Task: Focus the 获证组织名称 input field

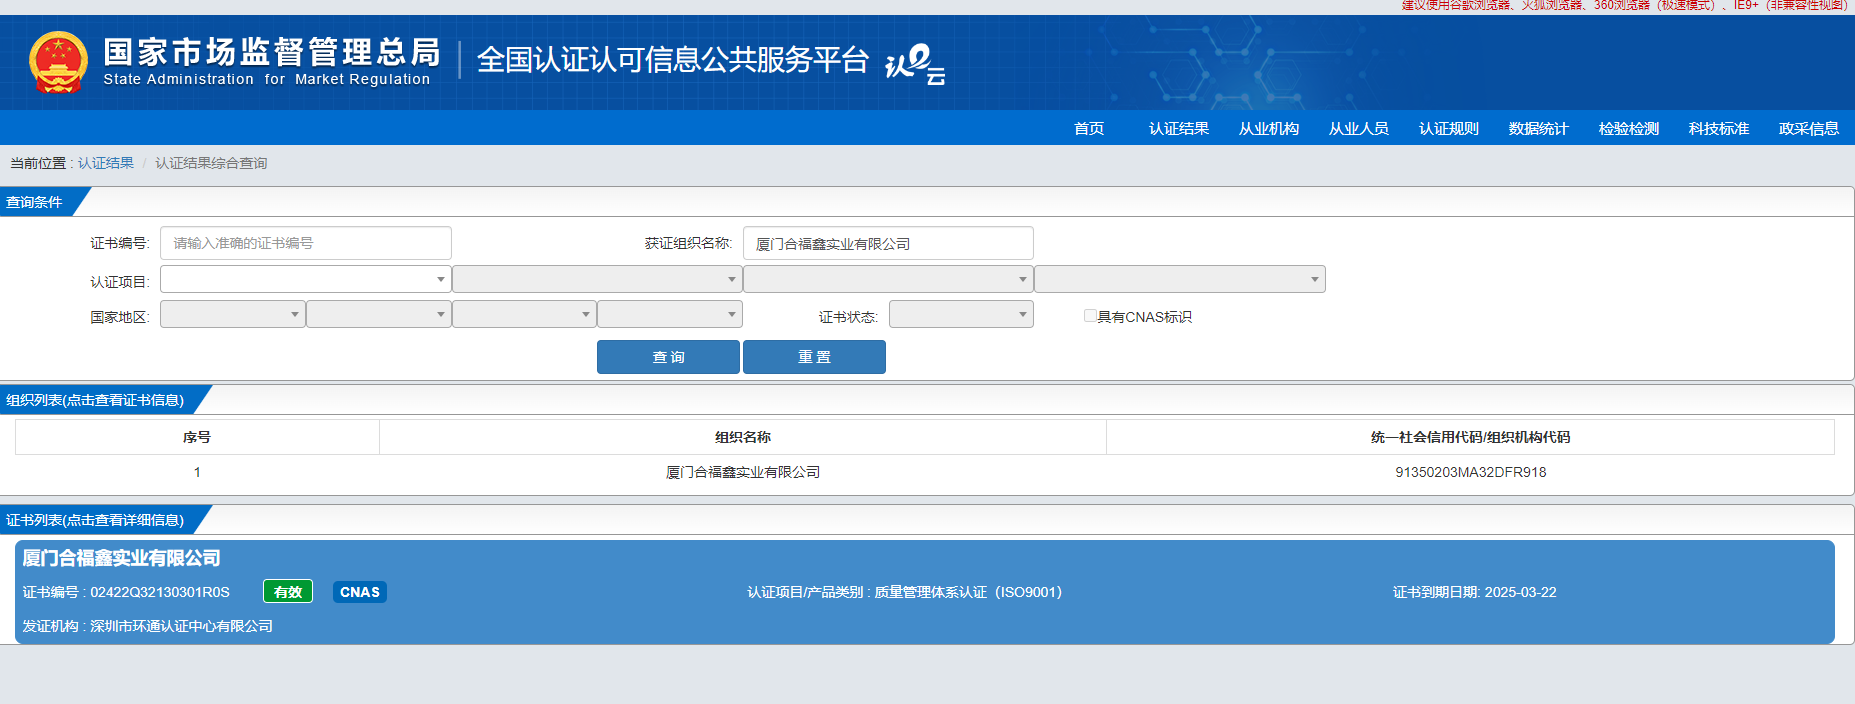Action: pos(888,243)
